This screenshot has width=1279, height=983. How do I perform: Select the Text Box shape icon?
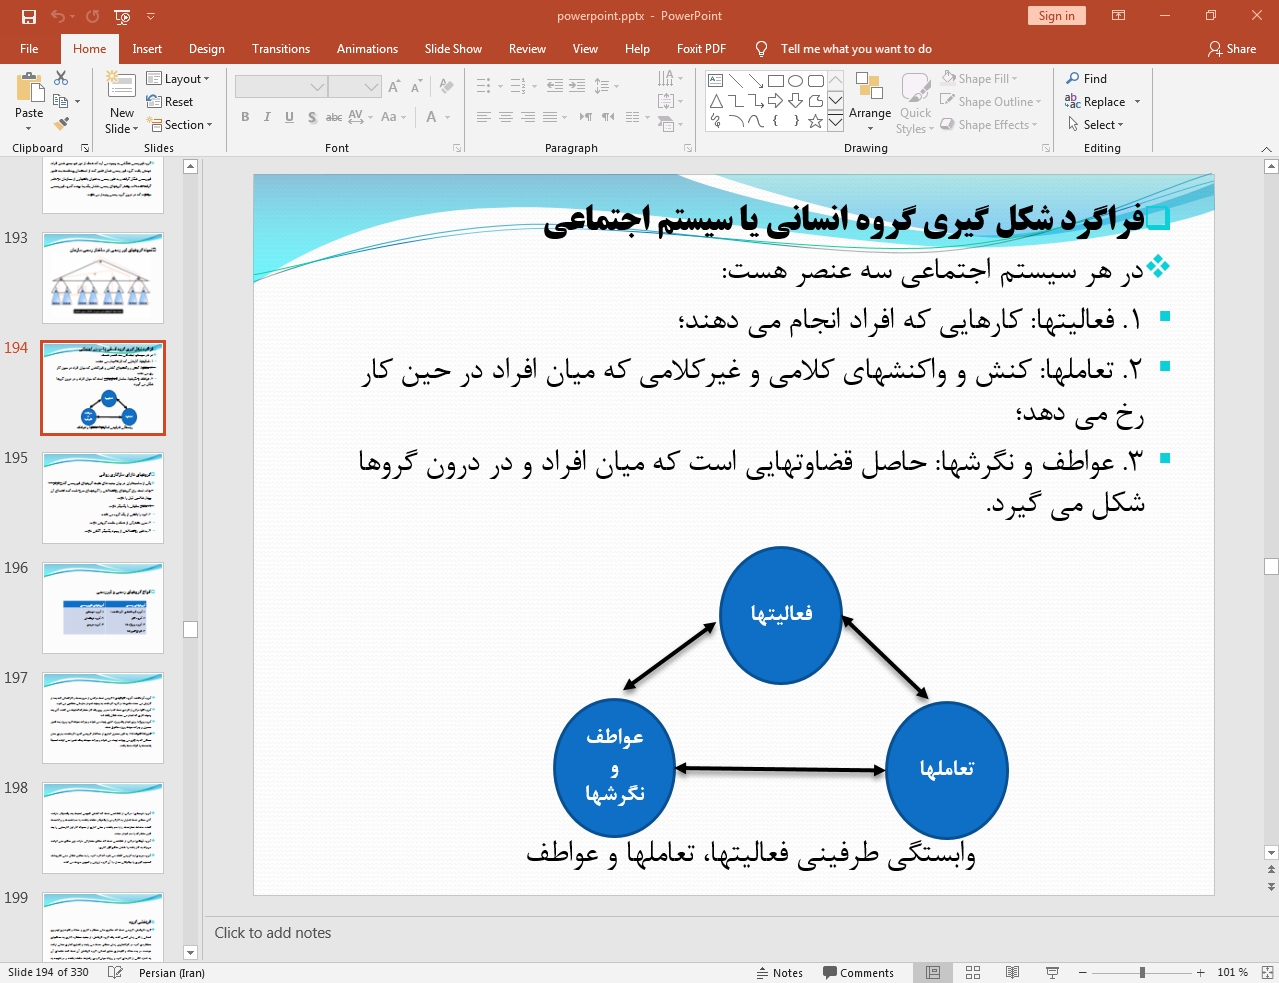[x=716, y=81]
